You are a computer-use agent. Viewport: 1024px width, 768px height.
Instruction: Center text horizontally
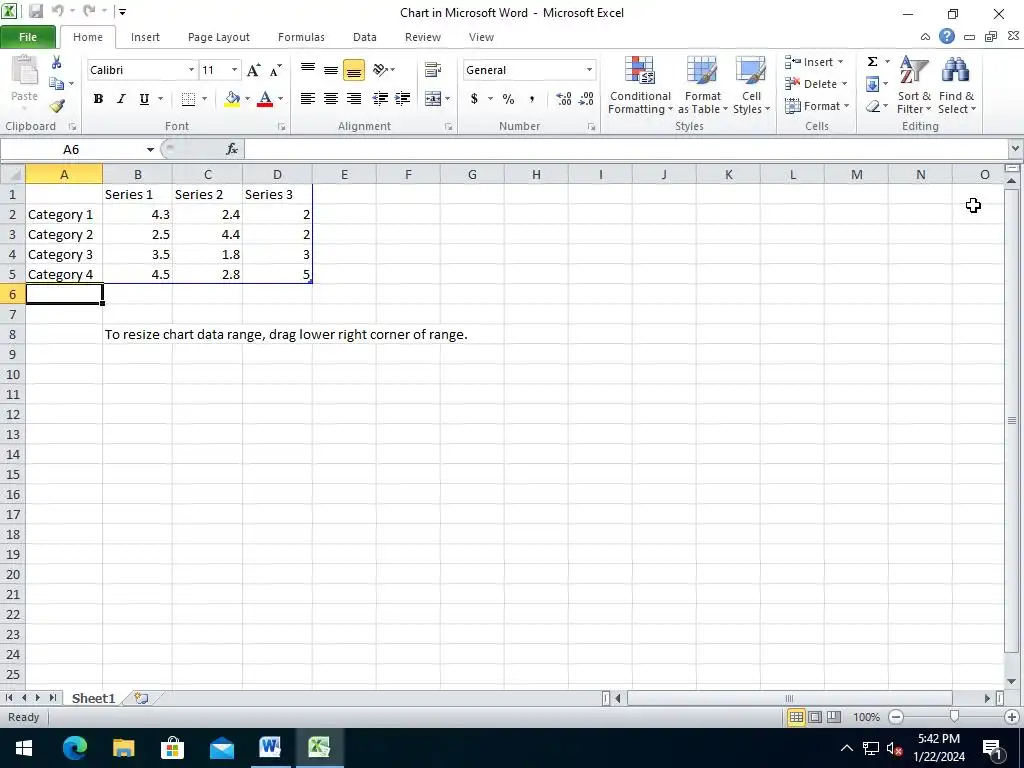point(331,99)
